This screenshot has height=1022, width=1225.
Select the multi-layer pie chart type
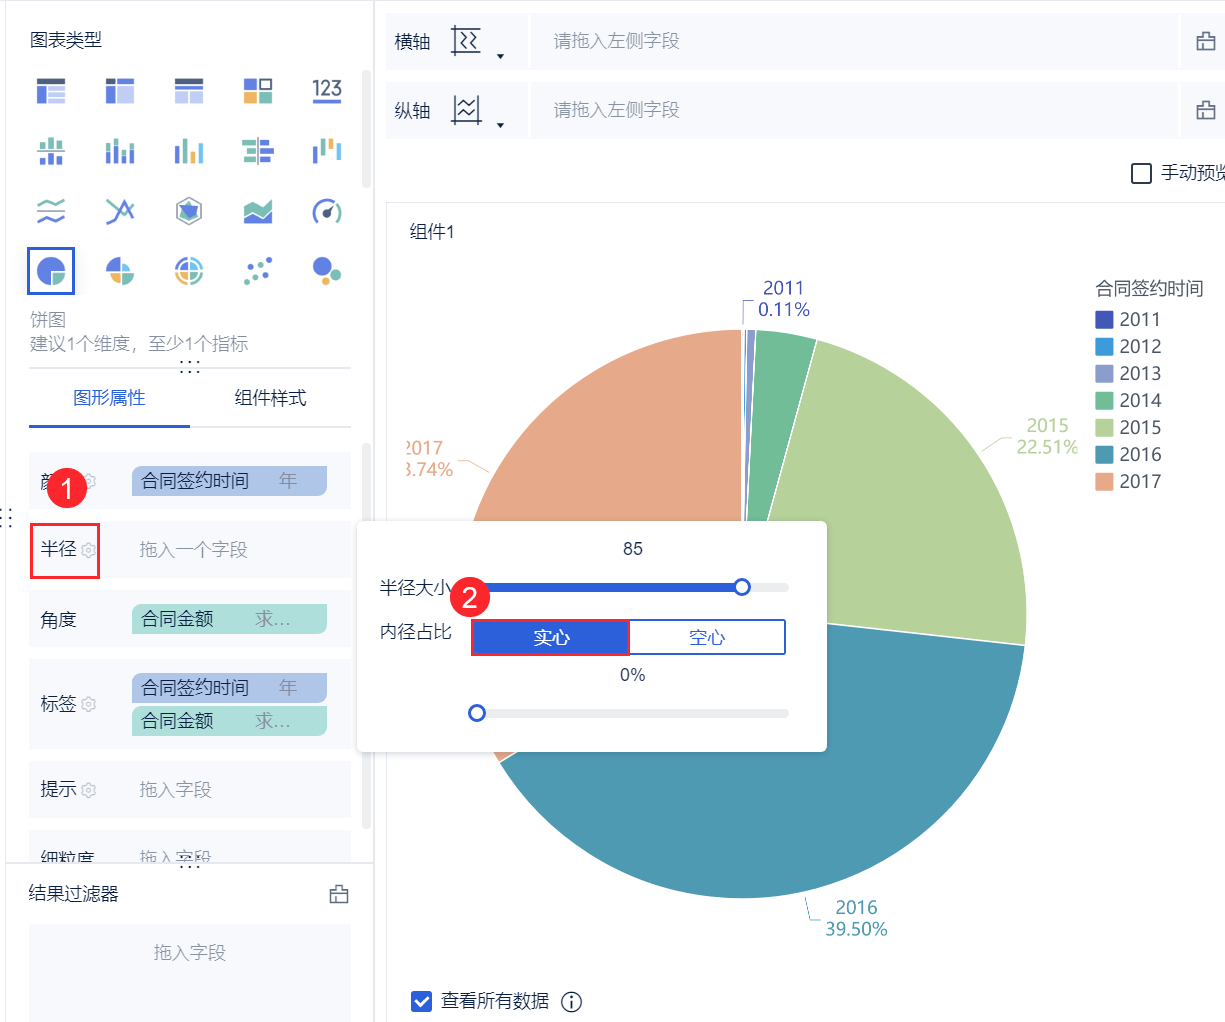[189, 271]
